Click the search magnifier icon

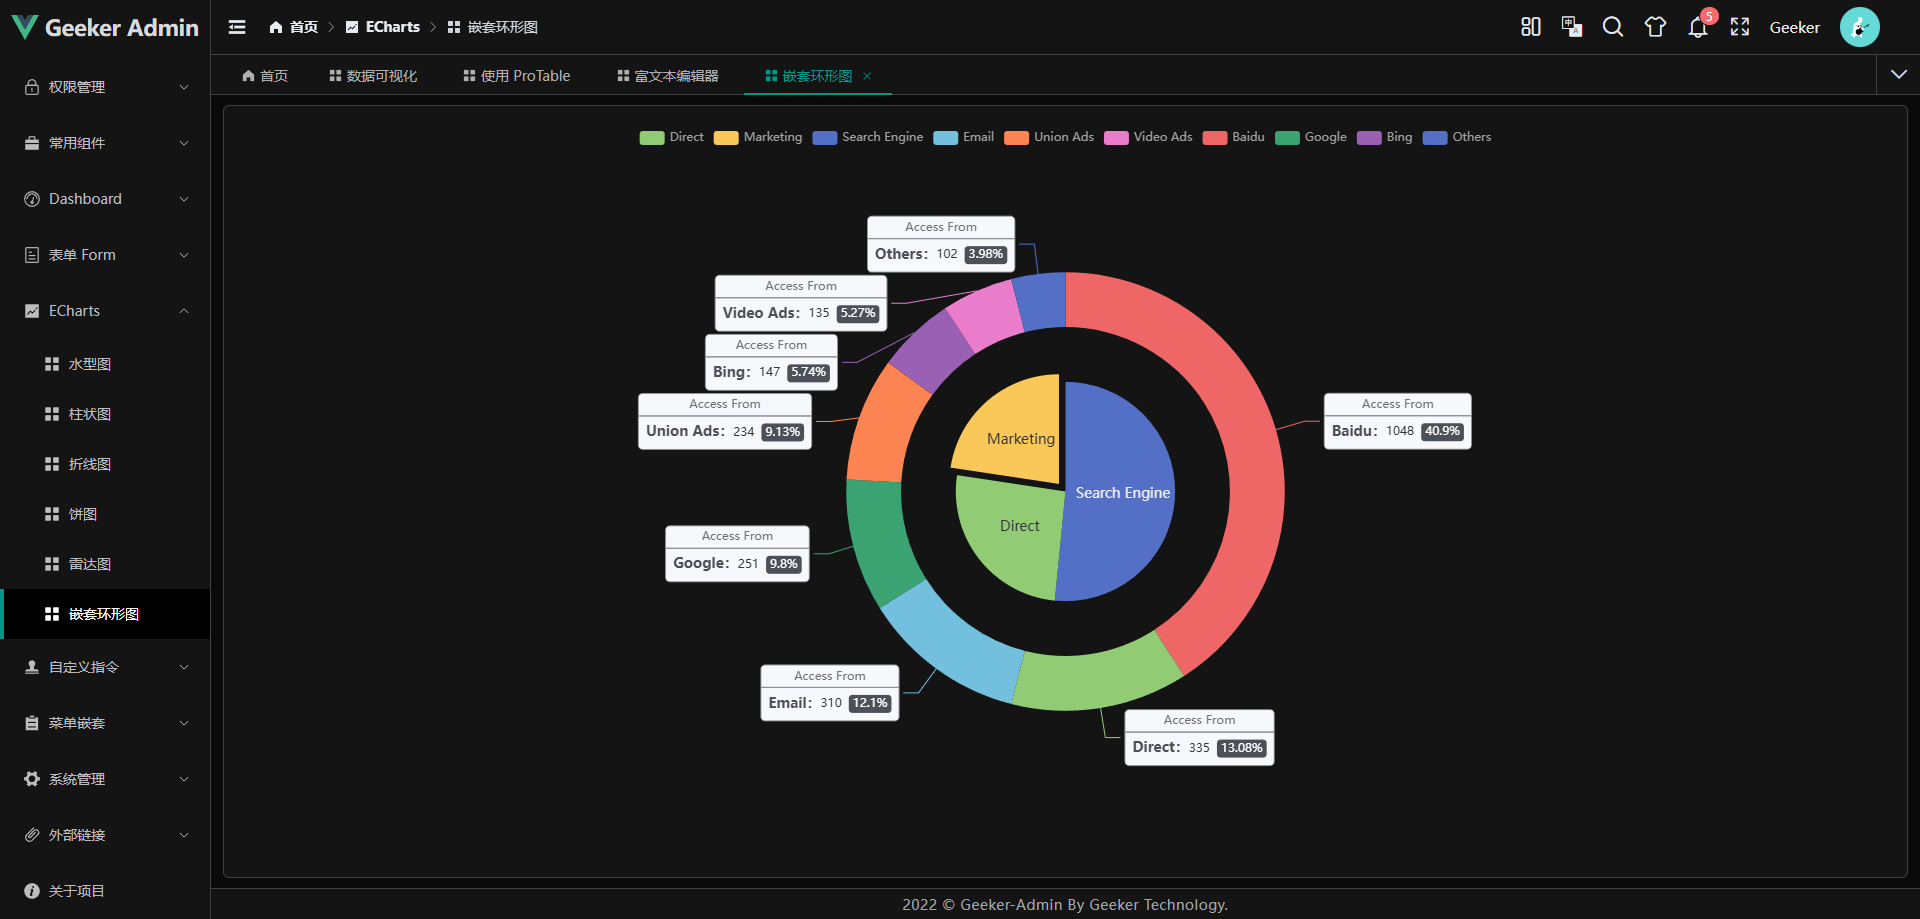(x=1612, y=27)
